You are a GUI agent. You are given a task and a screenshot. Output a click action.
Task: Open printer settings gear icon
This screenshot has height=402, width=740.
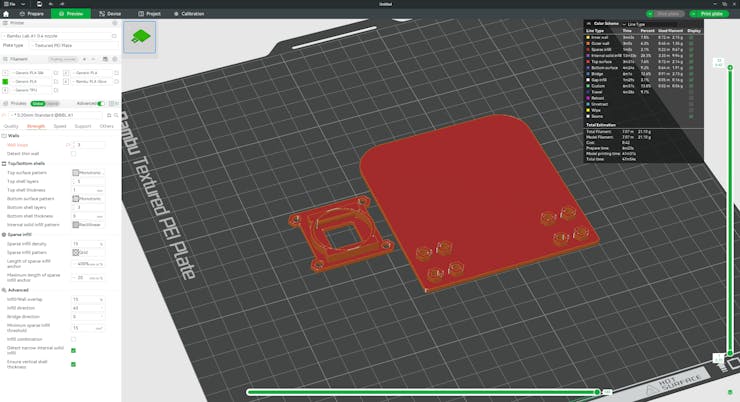[115, 24]
